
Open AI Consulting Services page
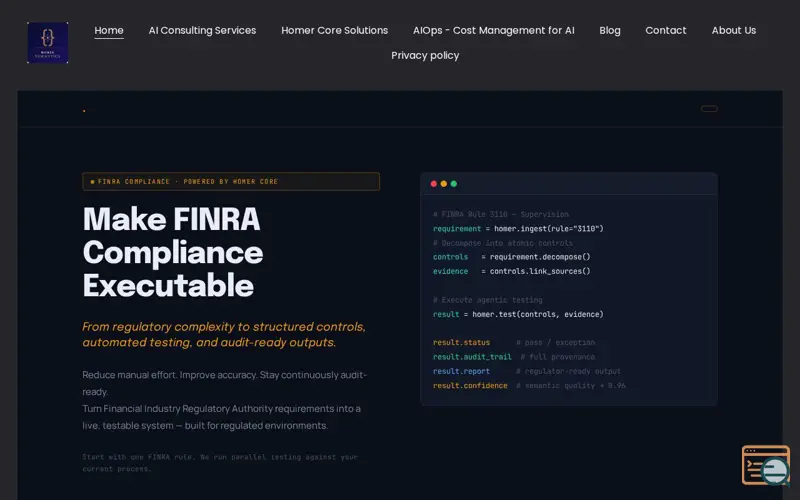pos(202,30)
